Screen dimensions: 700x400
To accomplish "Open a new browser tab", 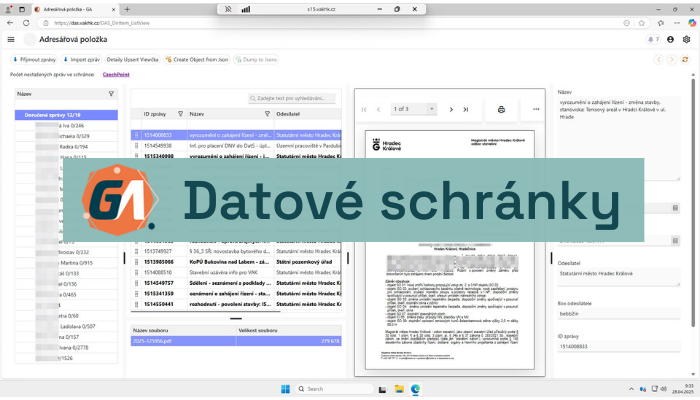I will pos(127,9).
